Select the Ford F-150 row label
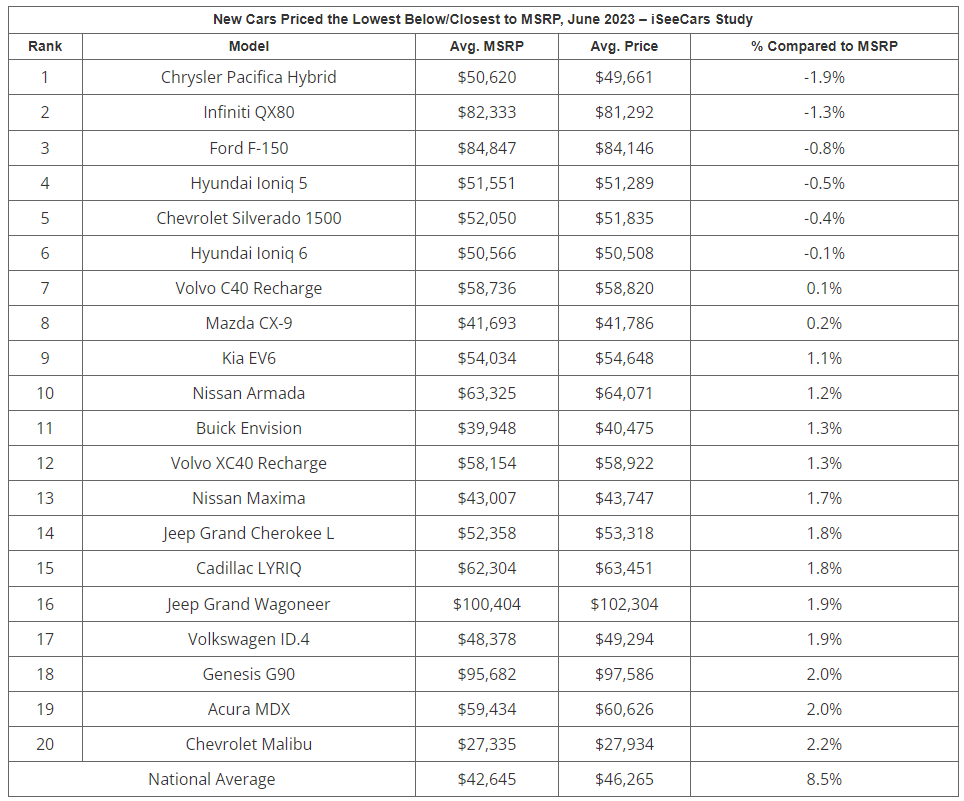Image resolution: width=964 pixels, height=801 pixels. 248,148
